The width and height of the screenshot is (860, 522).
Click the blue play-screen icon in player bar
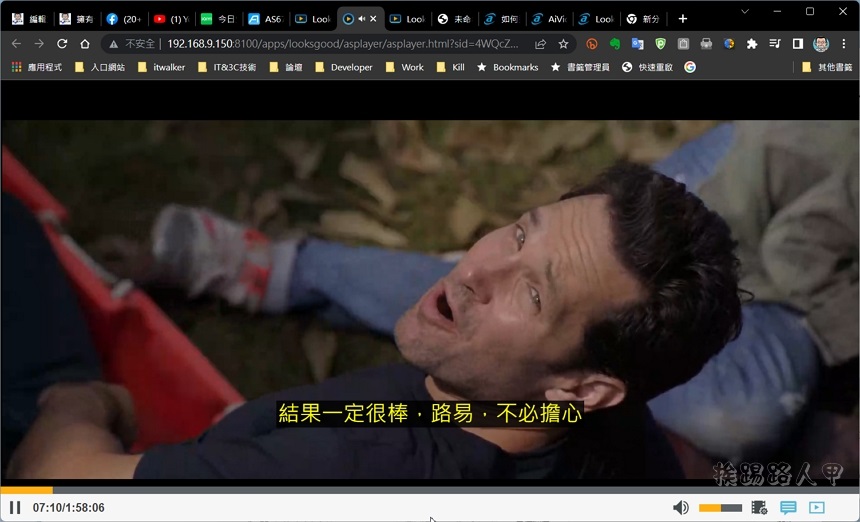point(817,508)
